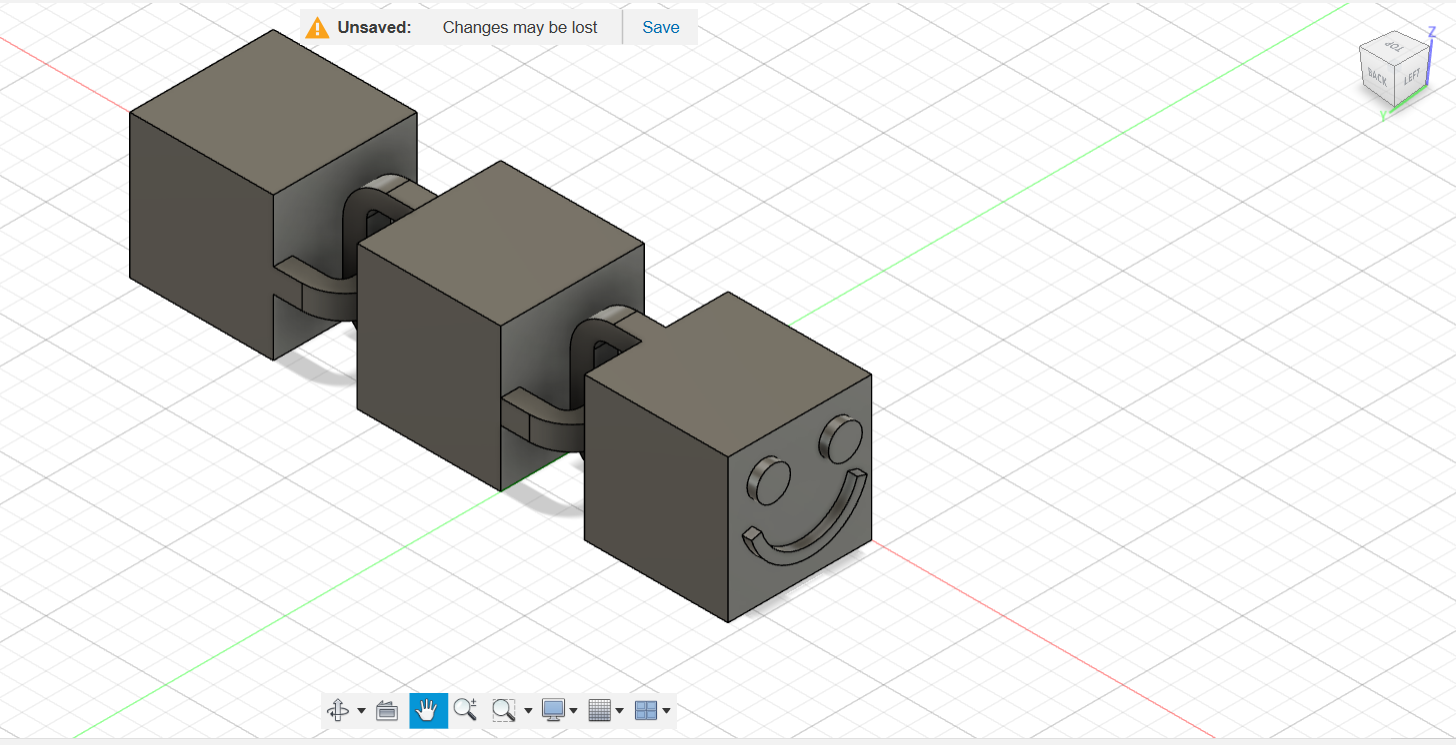The width and height of the screenshot is (1456, 745).
Task: Click the LEFT face of ViewCube
Action: [x=1411, y=77]
